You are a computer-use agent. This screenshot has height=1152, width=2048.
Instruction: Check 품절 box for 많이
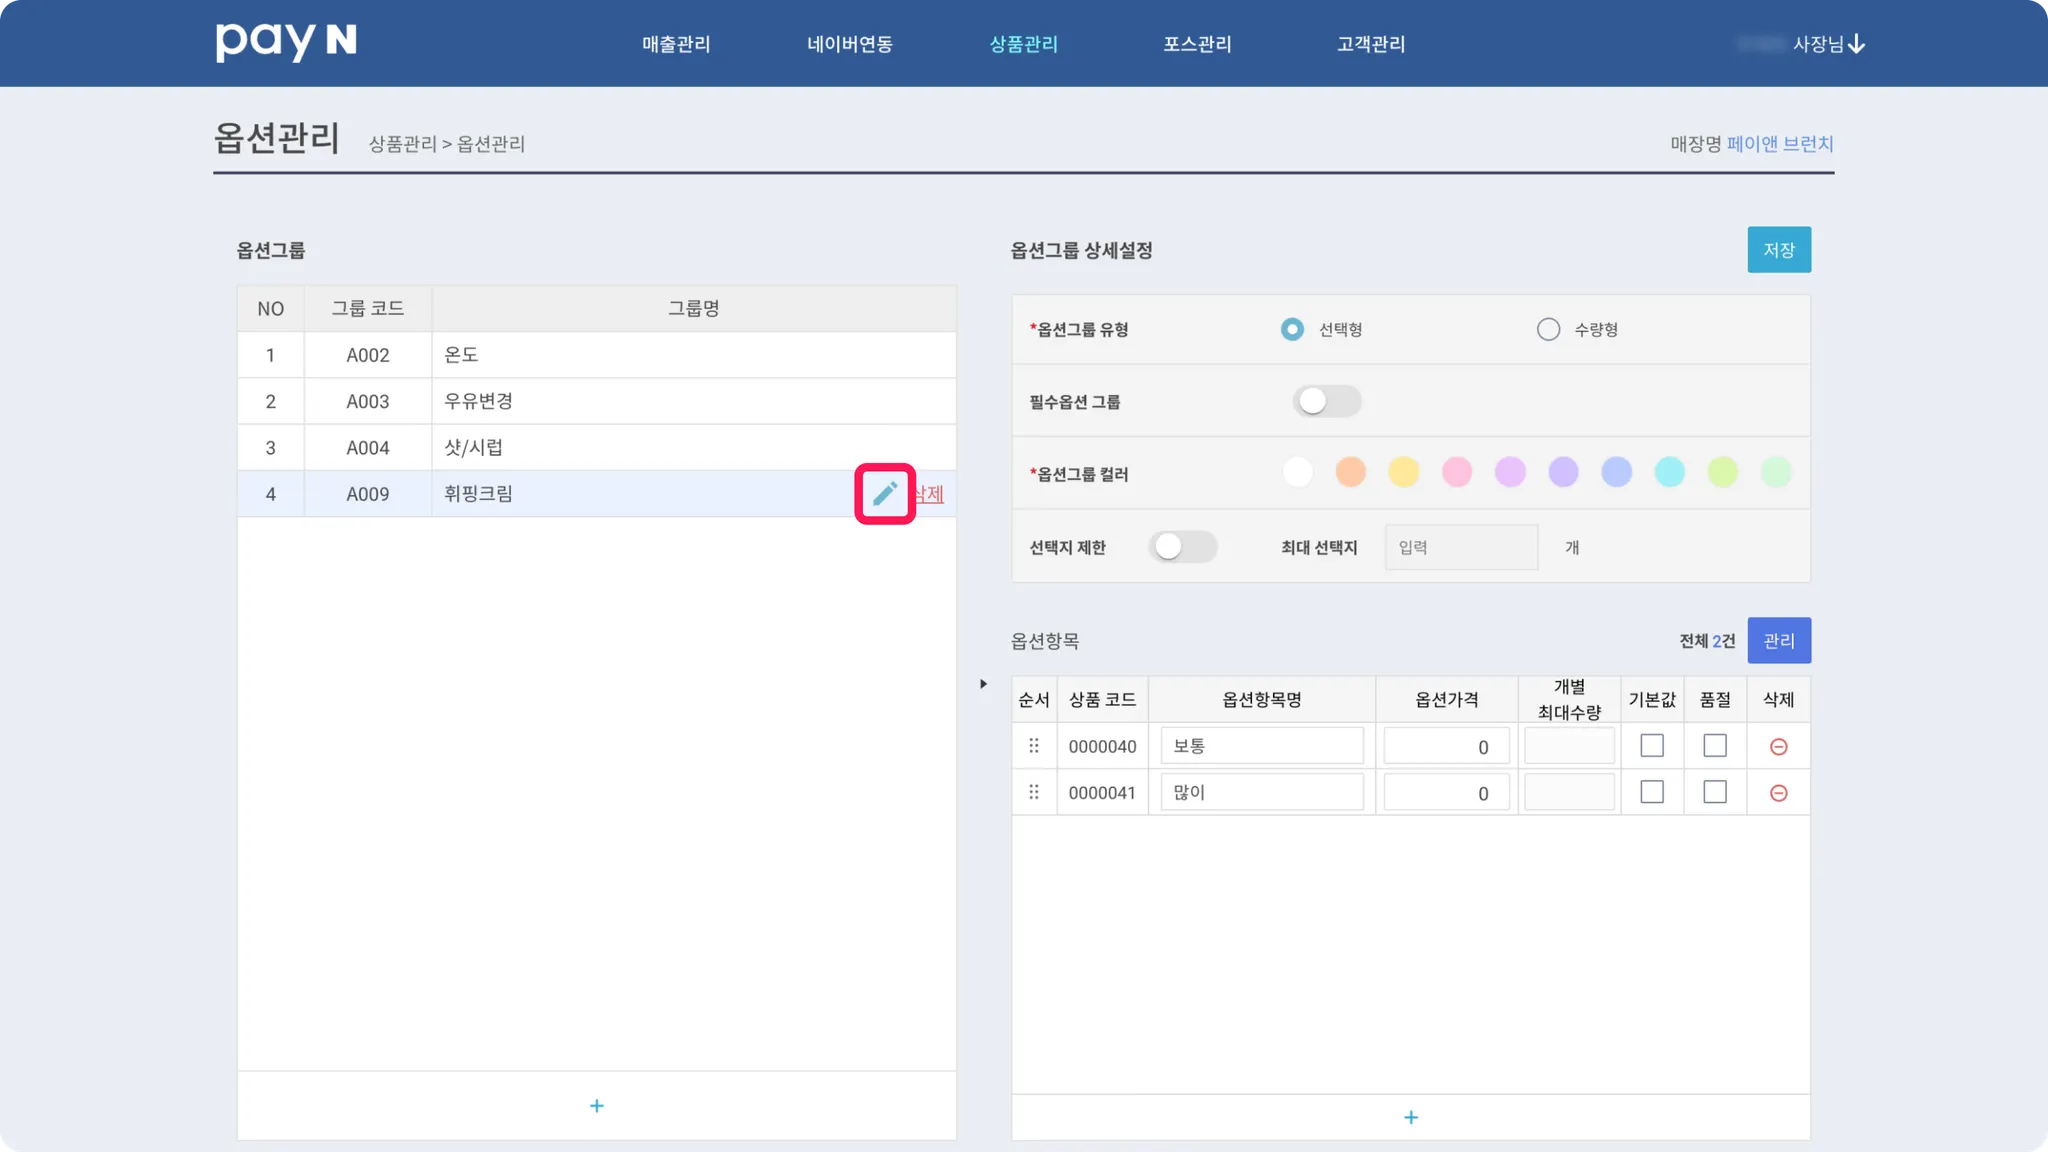point(1715,792)
